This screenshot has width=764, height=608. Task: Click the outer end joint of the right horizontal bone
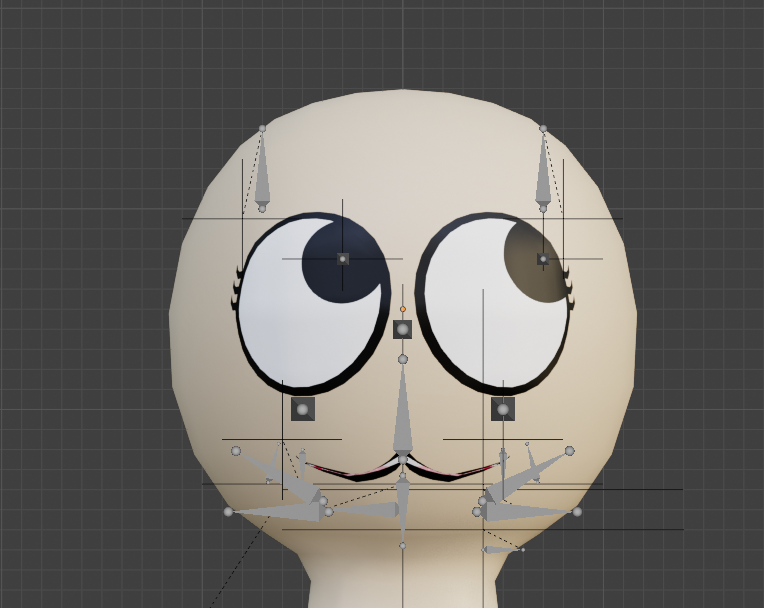click(577, 512)
